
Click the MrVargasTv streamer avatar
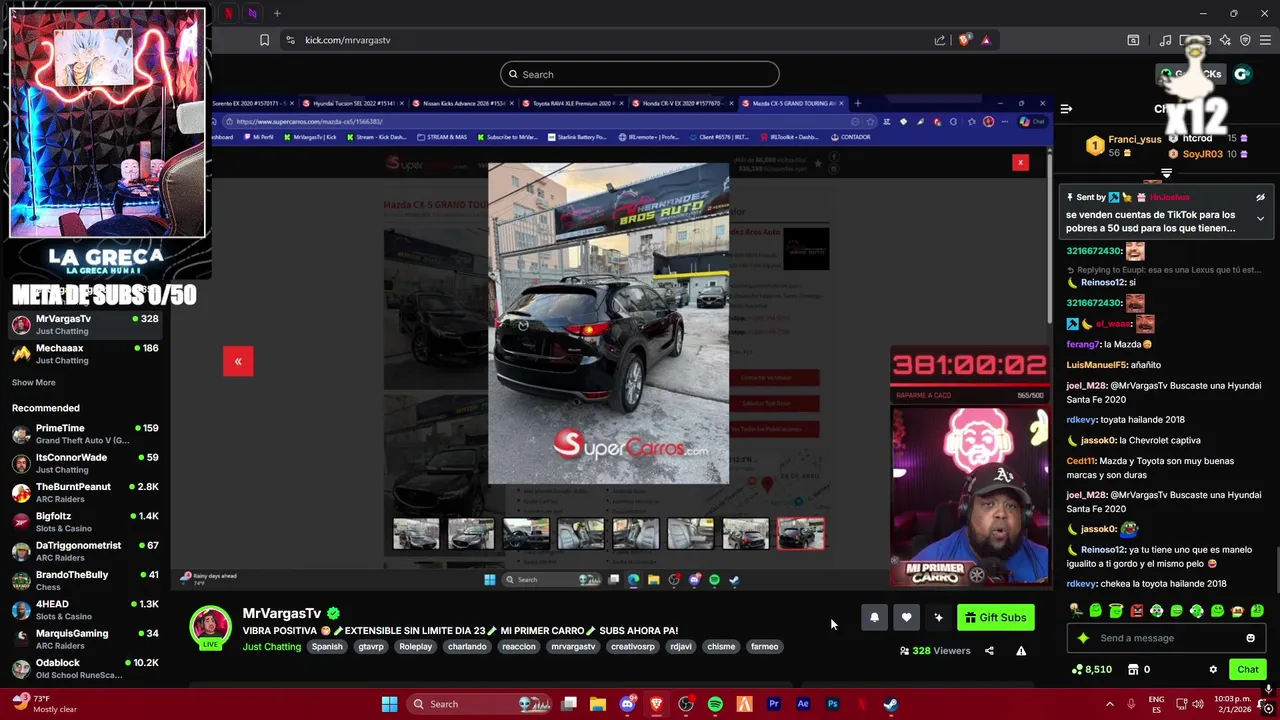211,628
